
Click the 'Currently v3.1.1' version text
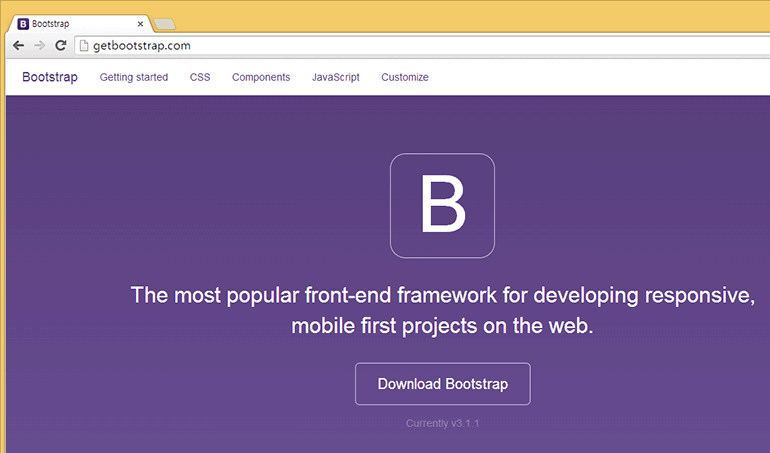(x=442, y=424)
